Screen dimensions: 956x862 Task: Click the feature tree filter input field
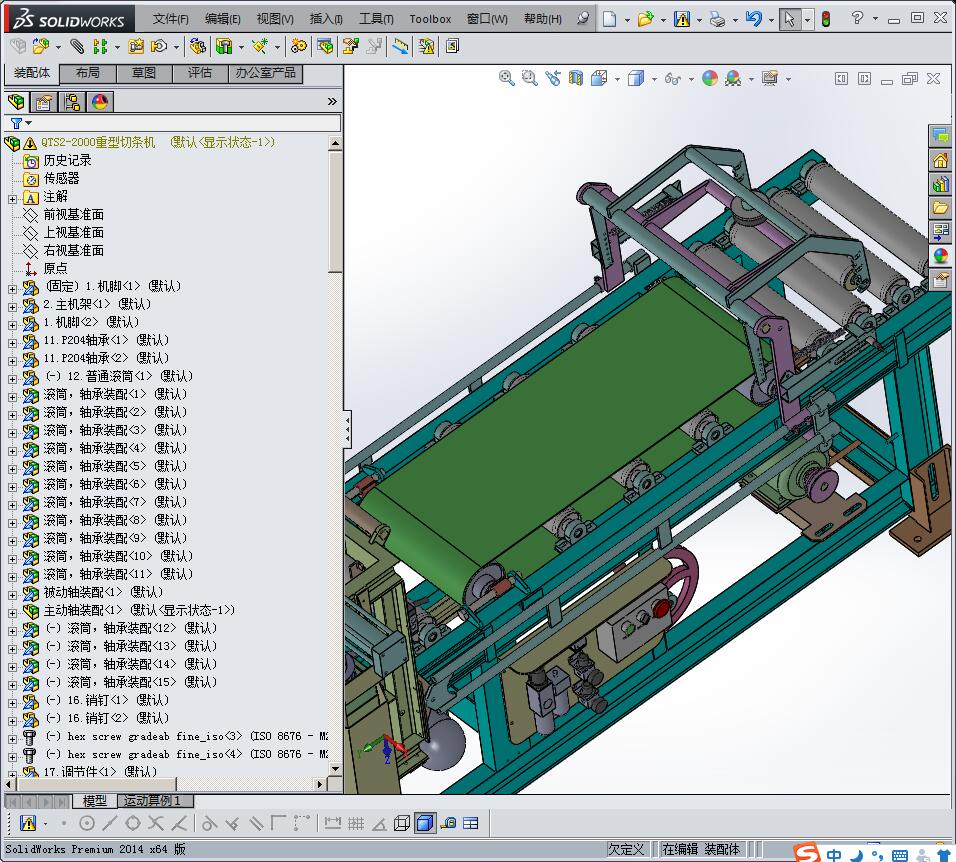[x=180, y=123]
